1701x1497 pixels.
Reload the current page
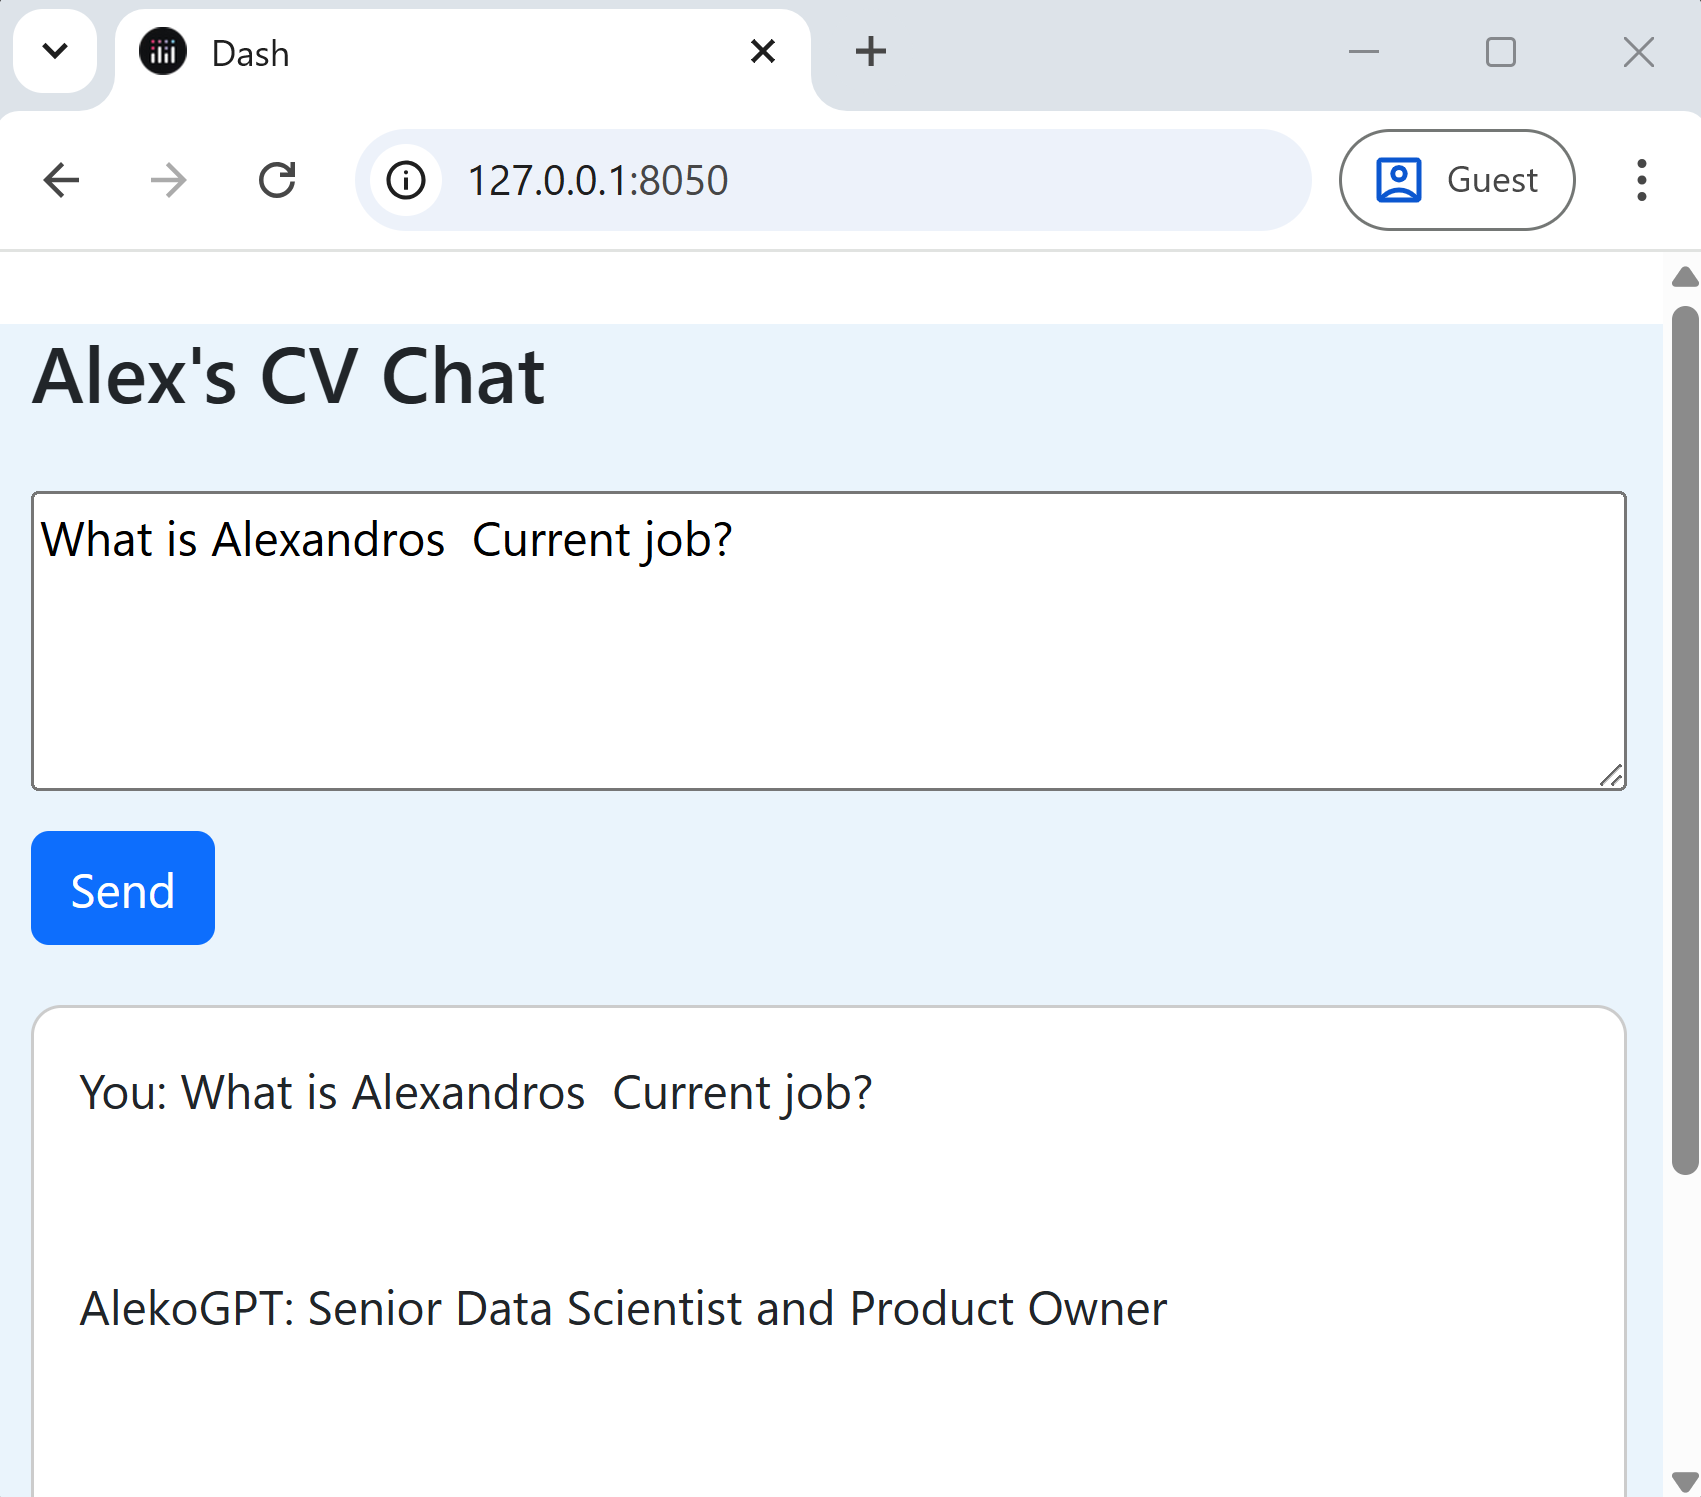277,180
